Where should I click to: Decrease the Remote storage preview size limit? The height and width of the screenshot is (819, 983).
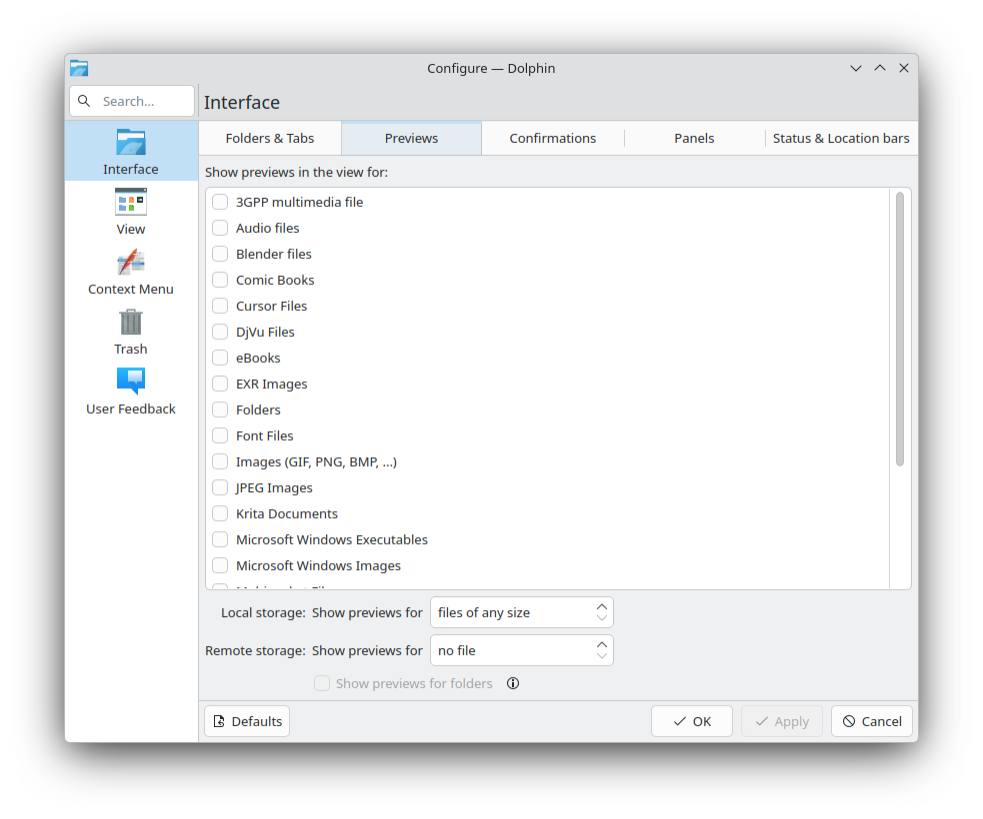pos(602,656)
